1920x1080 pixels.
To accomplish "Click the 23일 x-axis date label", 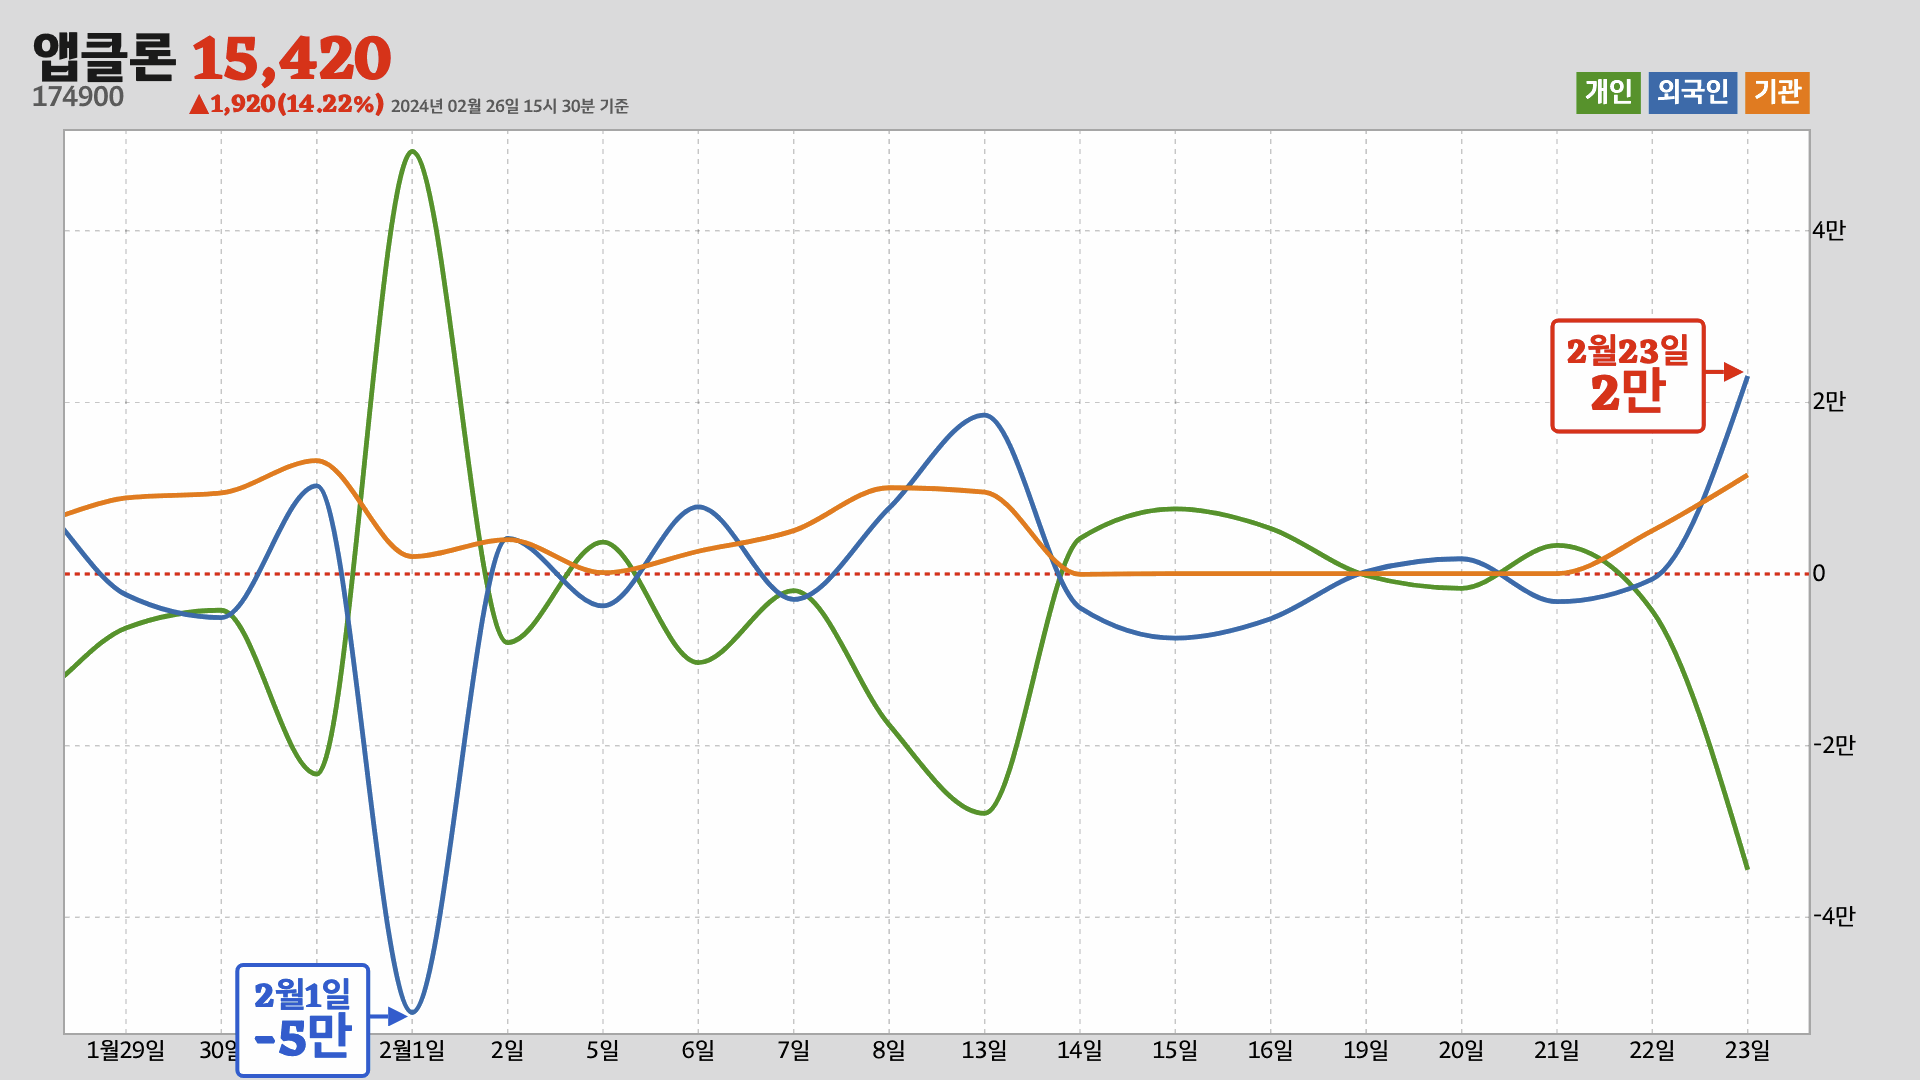I will pos(1747,1051).
